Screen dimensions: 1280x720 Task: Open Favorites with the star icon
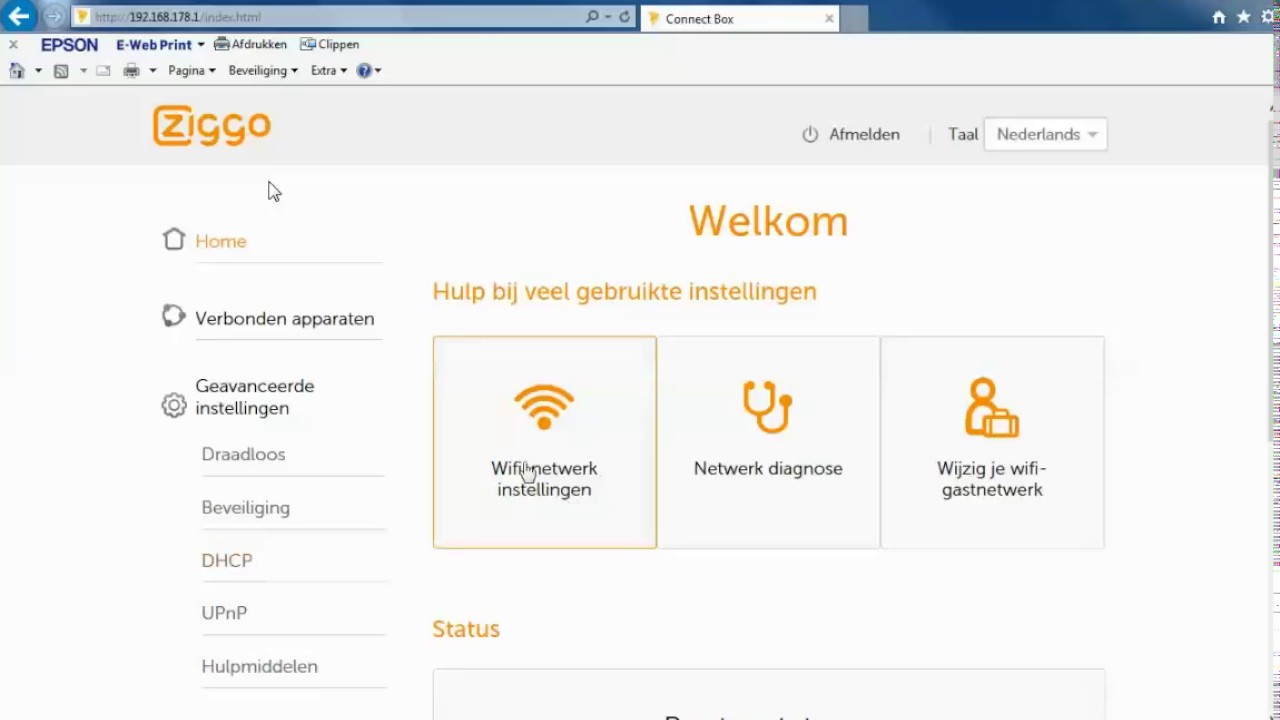point(1244,17)
